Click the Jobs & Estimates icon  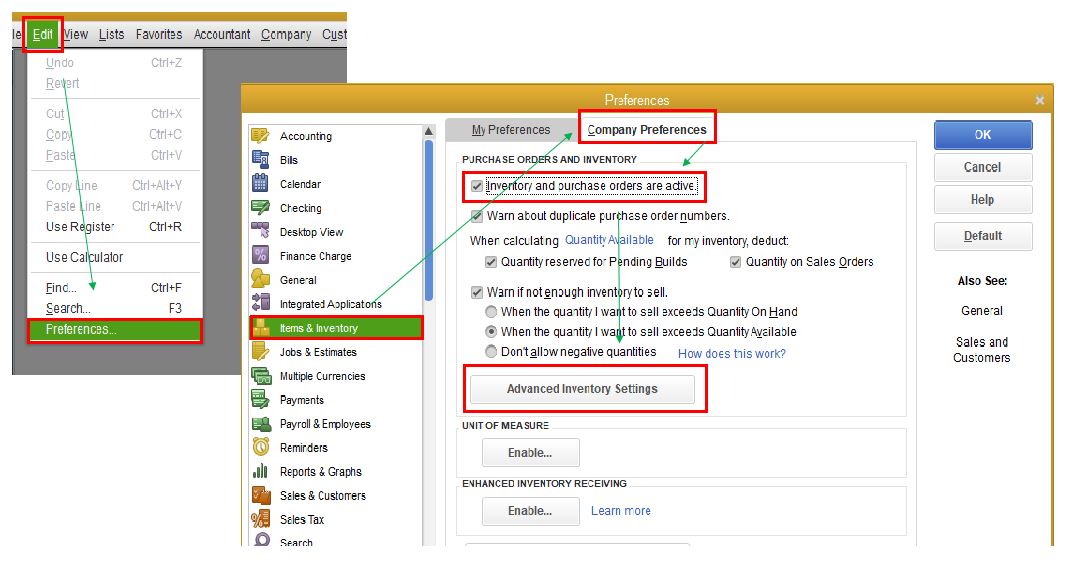(x=260, y=352)
